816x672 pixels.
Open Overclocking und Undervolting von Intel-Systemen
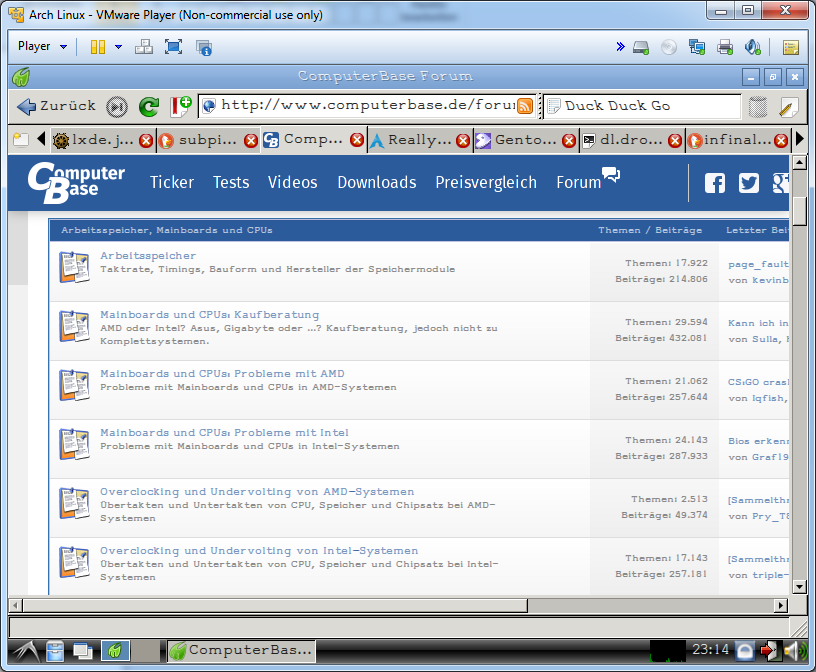259,551
